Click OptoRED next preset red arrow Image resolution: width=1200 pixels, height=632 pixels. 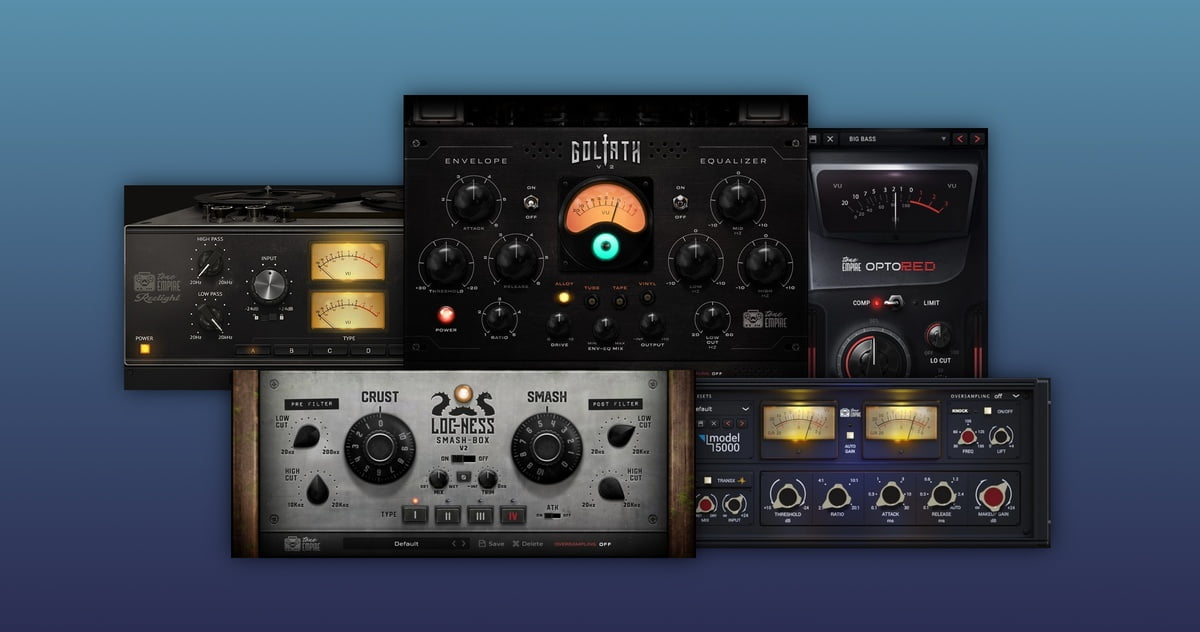click(976, 138)
